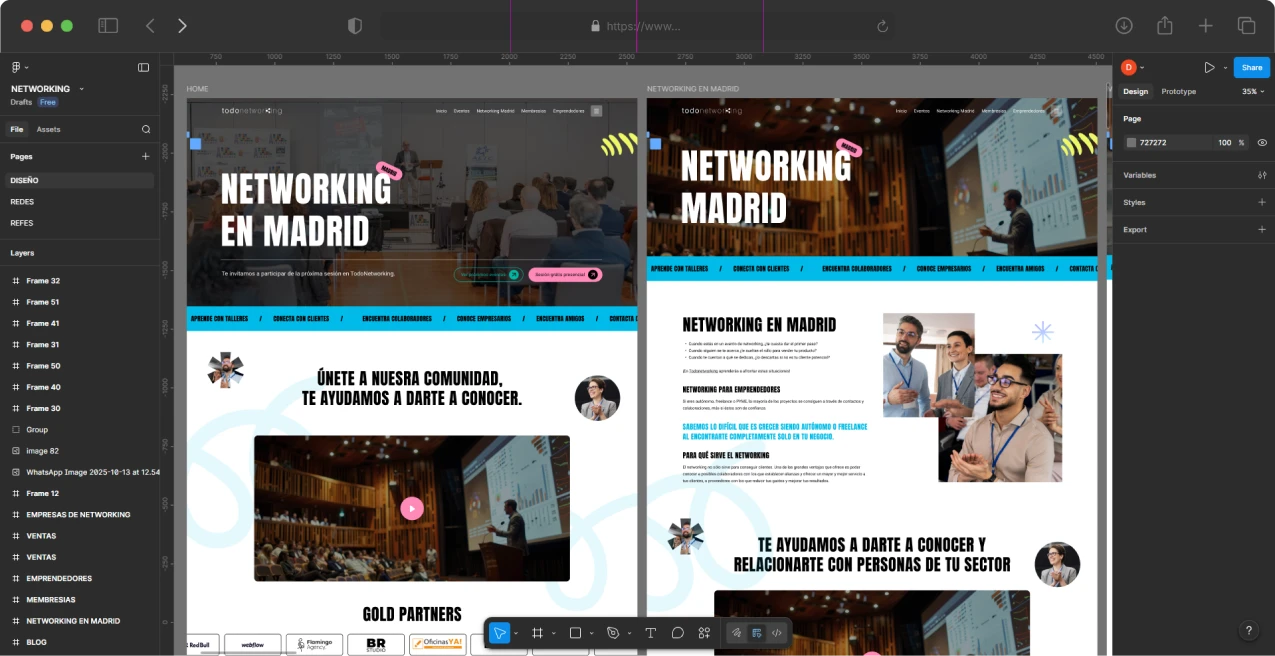
Task: Add a new Style with the plus button
Action: tap(1262, 202)
